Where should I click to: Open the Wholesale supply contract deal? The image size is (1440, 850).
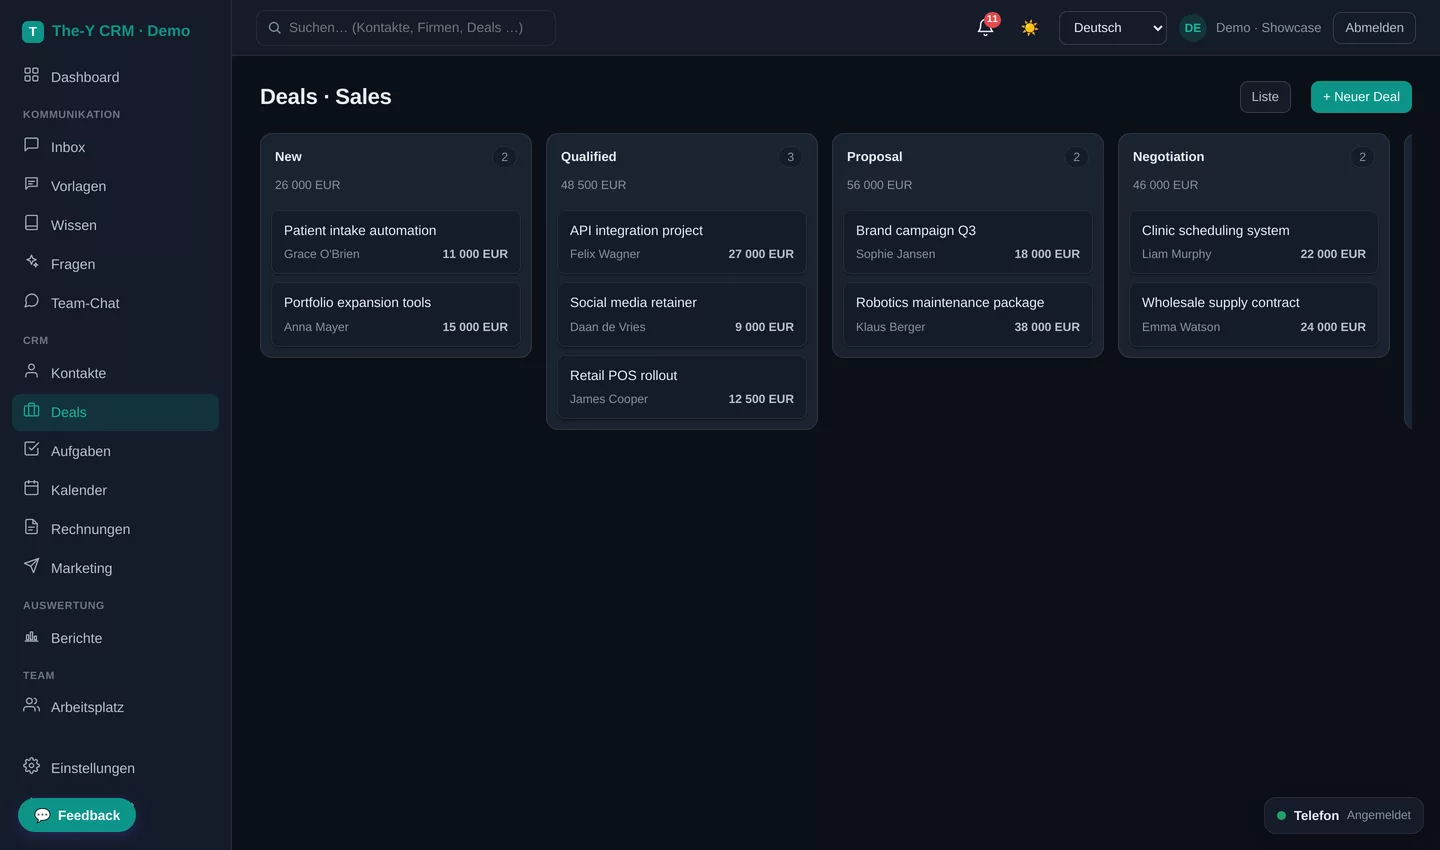[x=1254, y=314]
